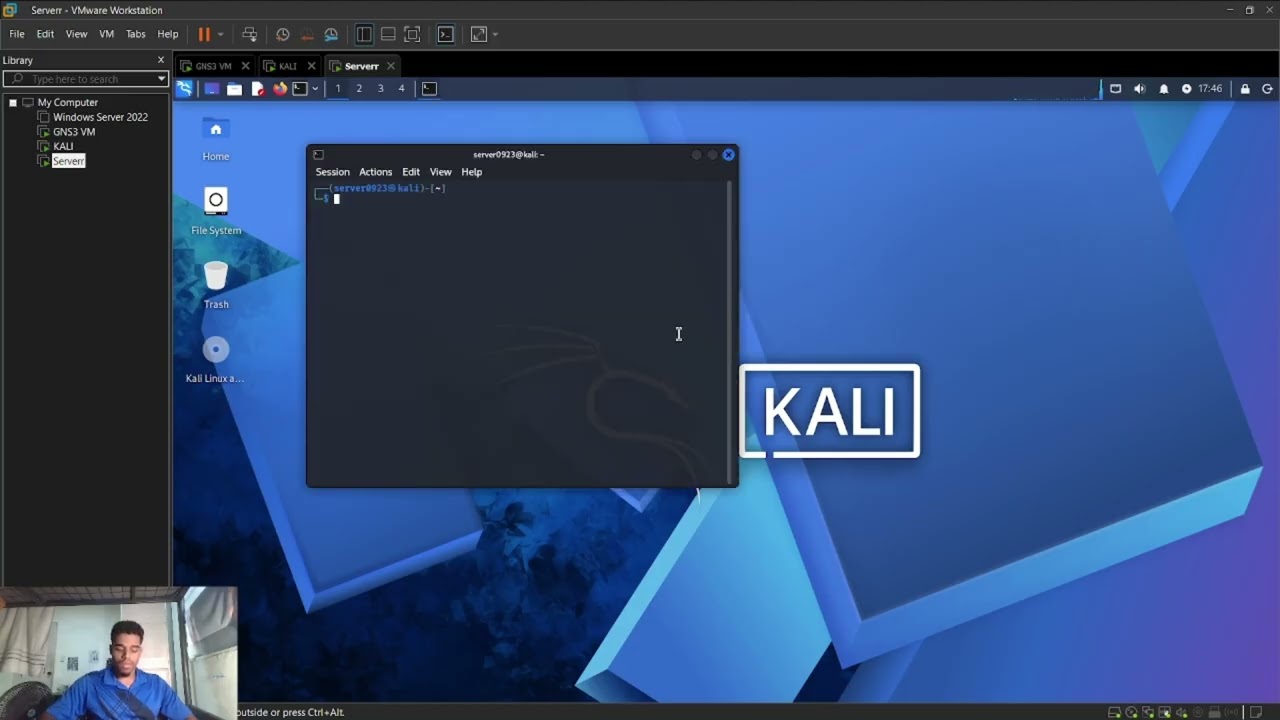
Task: Switch to workspace 2
Action: tap(359, 89)
